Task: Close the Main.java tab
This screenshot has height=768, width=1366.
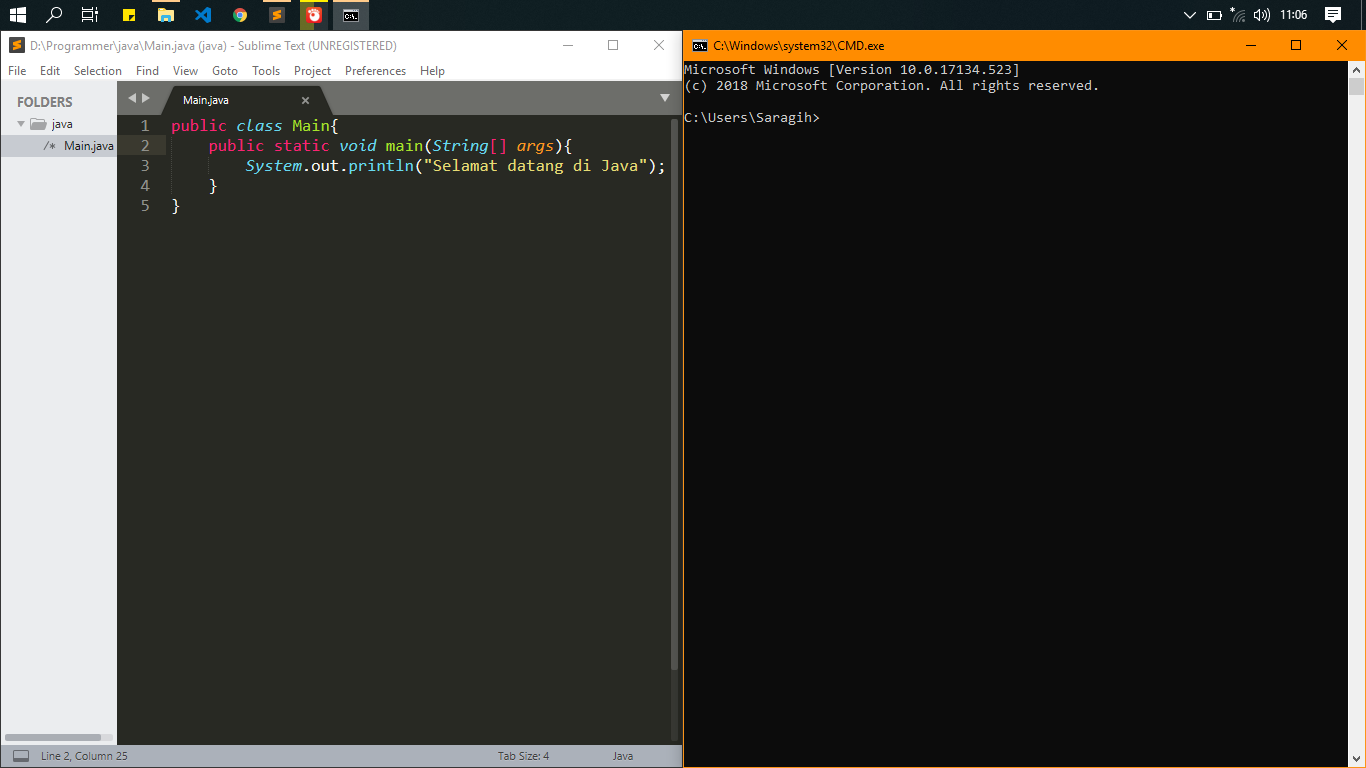Action: click(305, 100)
